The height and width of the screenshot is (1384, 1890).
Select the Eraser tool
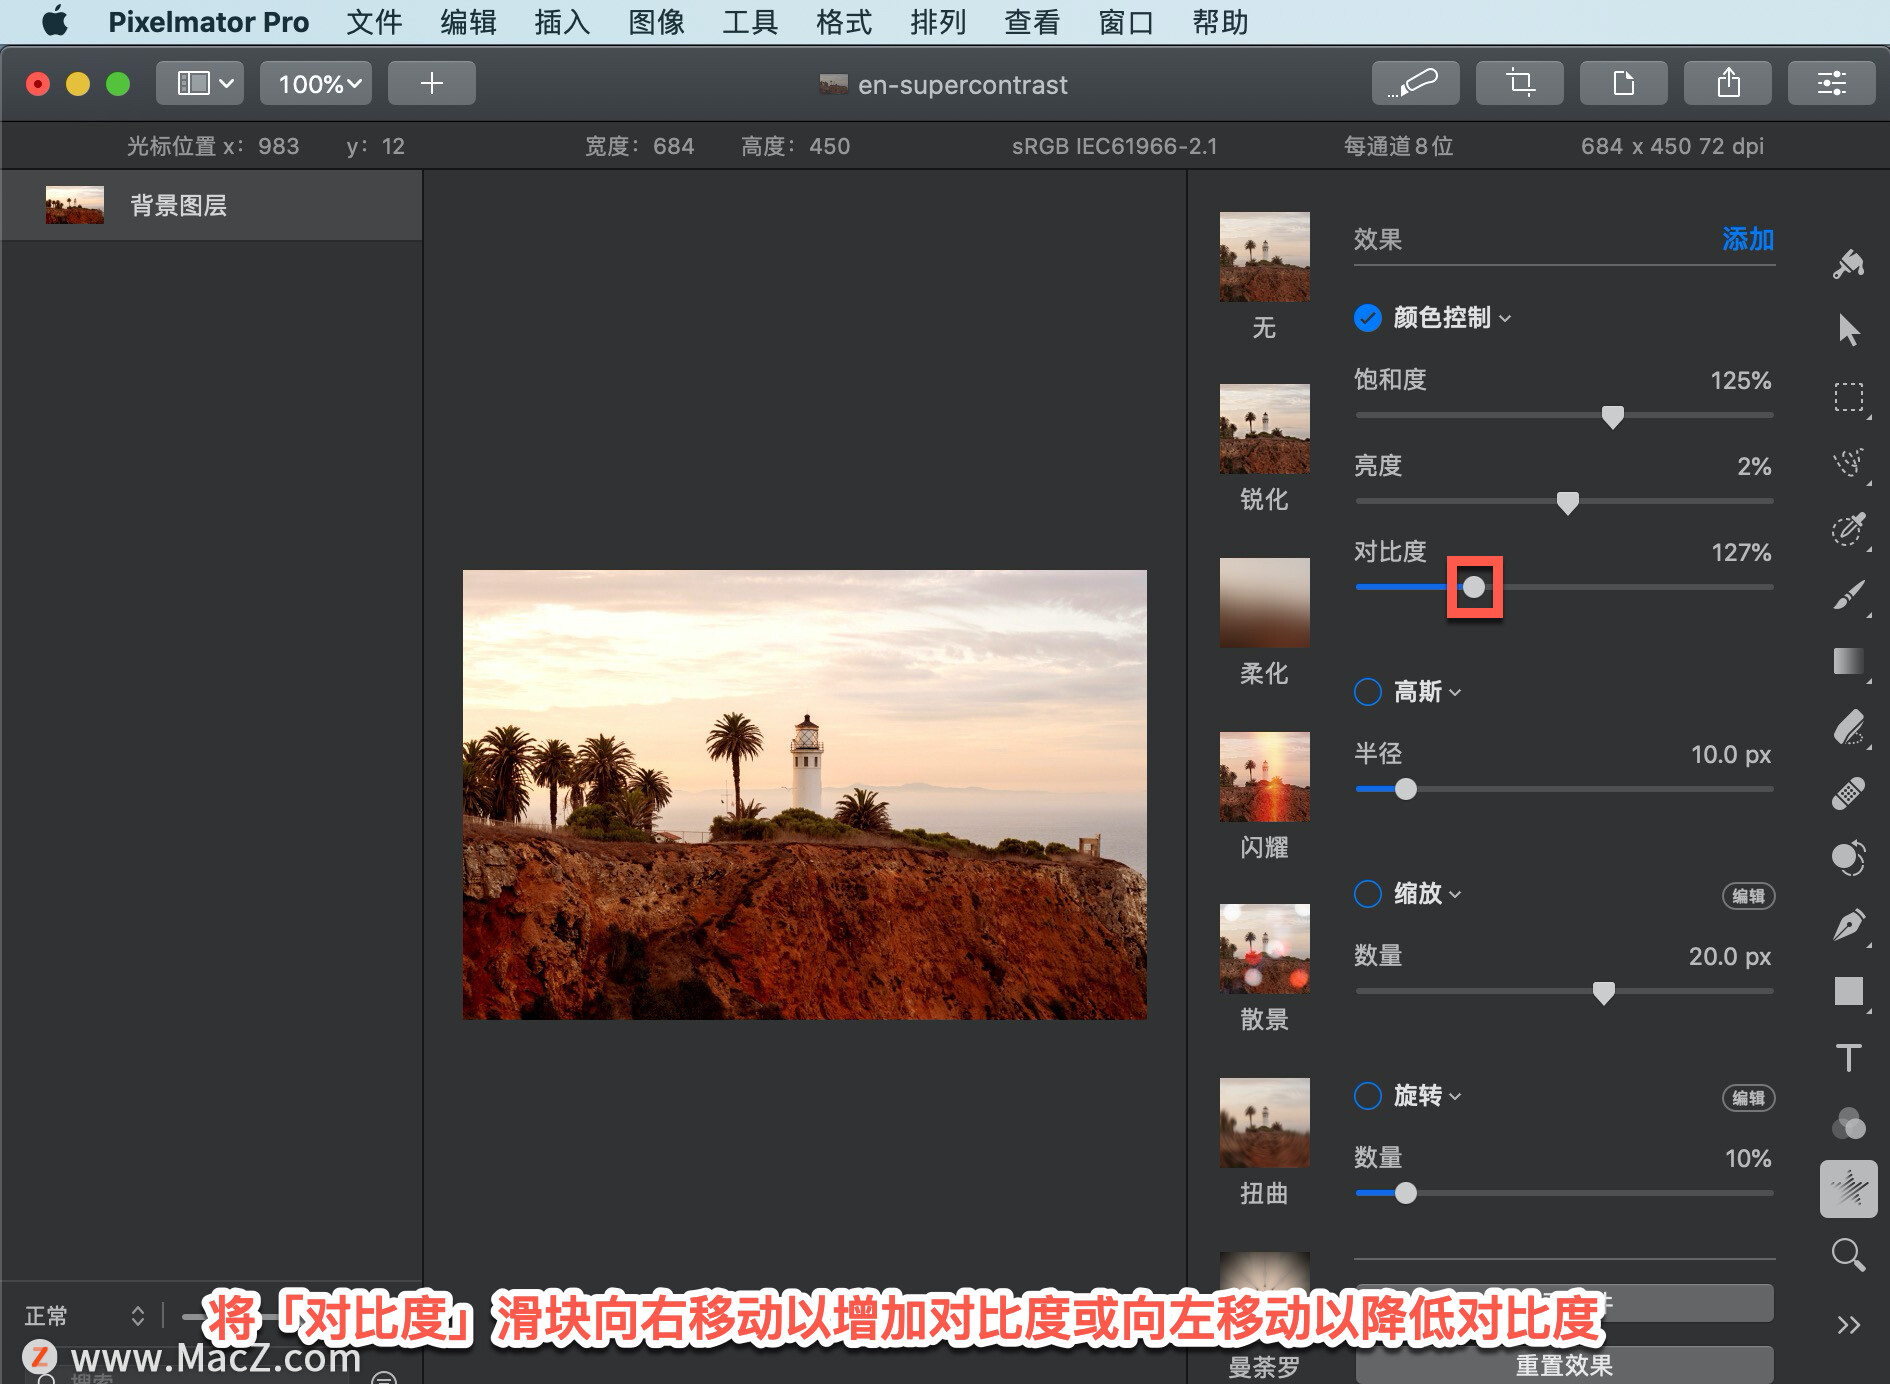click(1848, 727)
